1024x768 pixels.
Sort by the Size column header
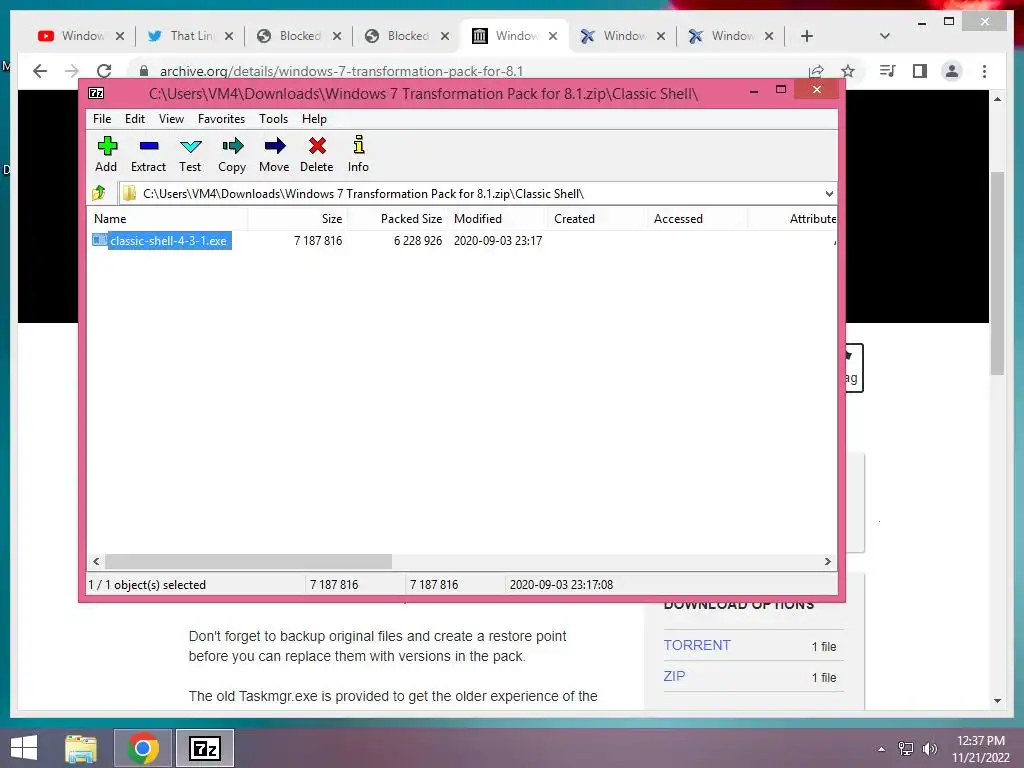coord(298,219)
